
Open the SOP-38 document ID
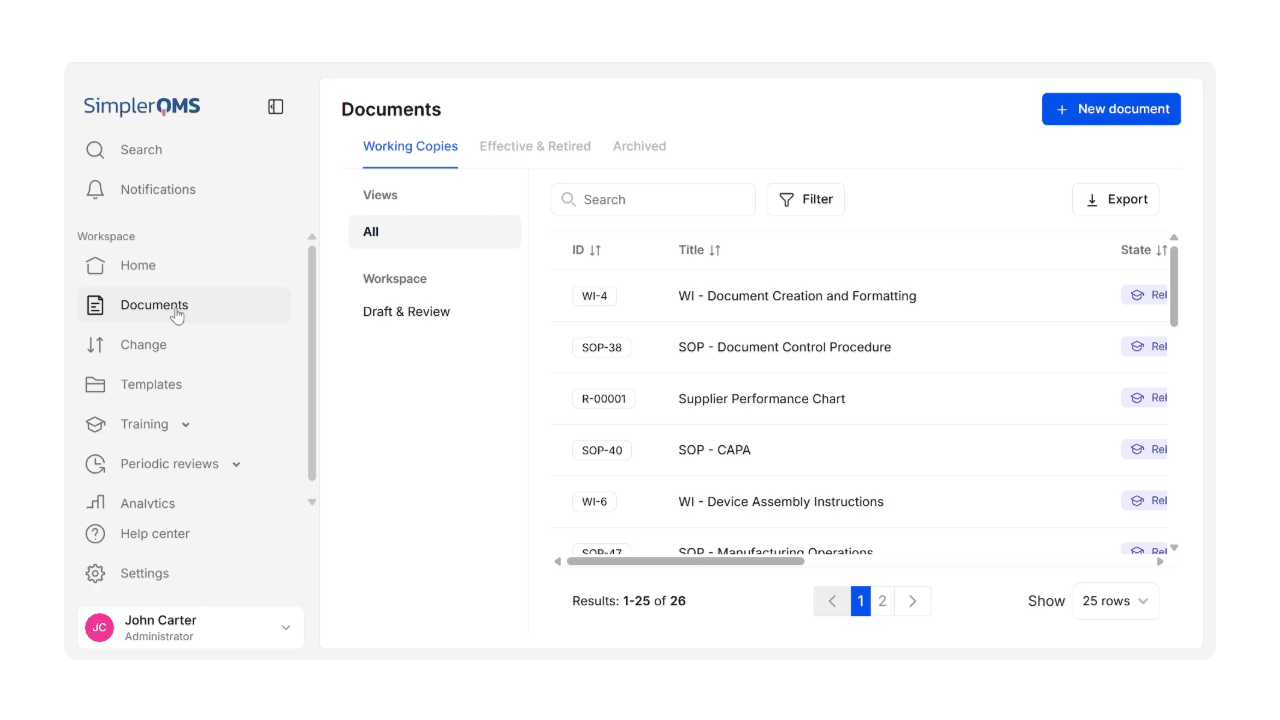(602, 347)
